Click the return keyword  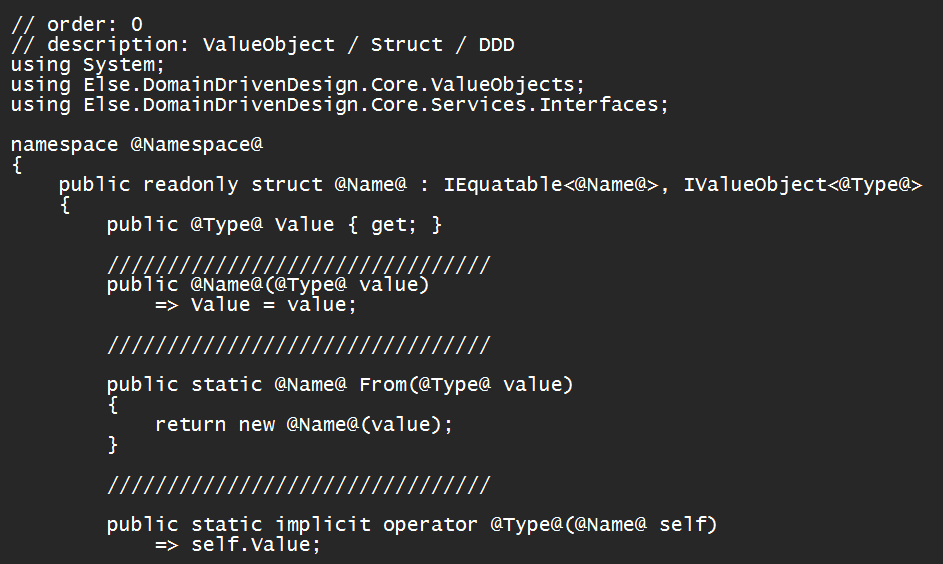[x=190, y=424]
